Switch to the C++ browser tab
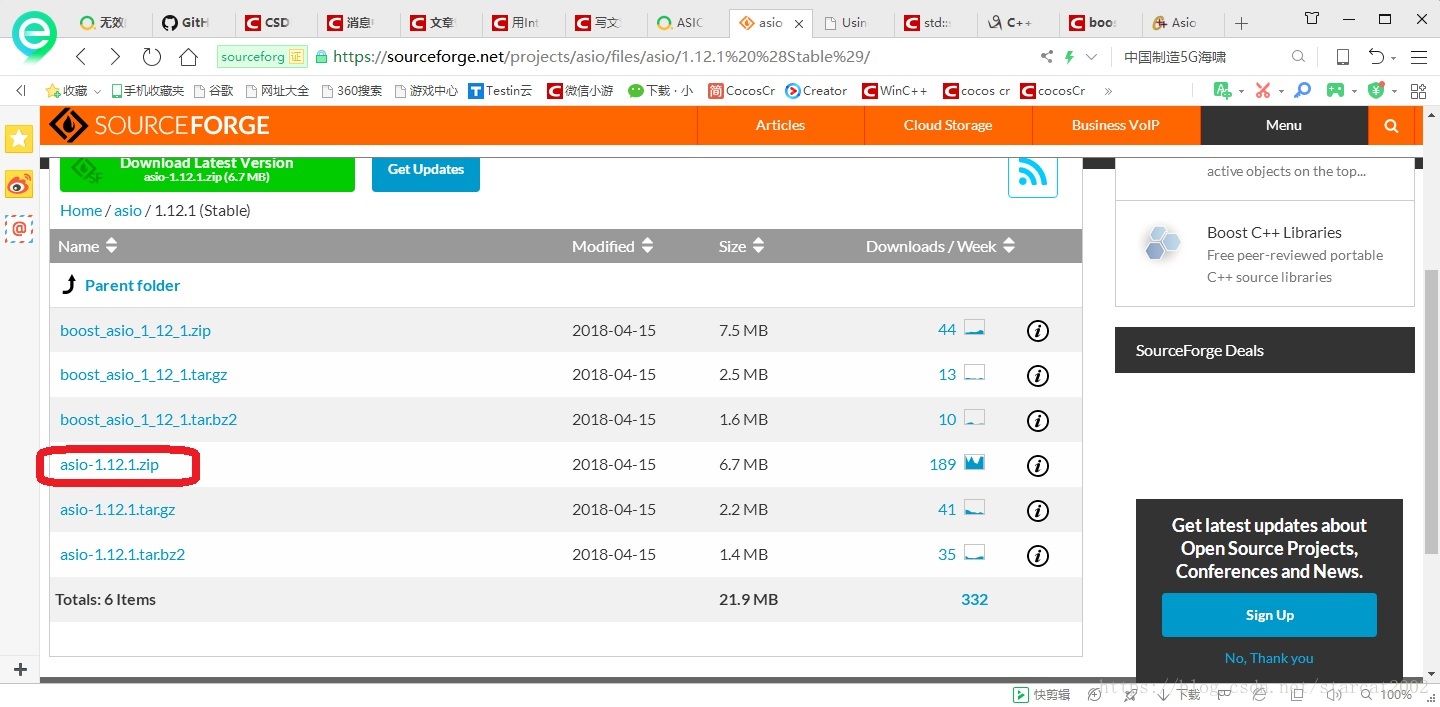Viewport: 1440px width, 707px height. click(1018, 22)
